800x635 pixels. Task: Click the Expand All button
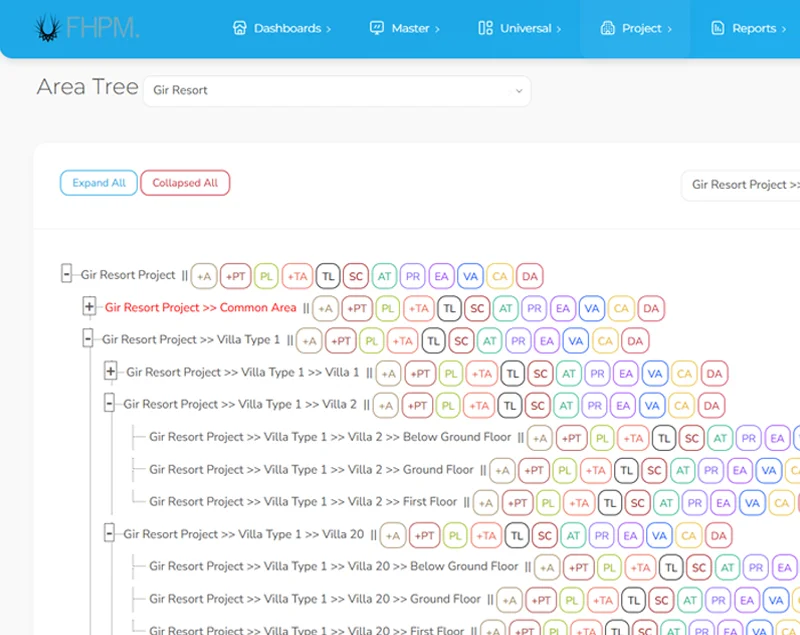(x=99, y=183)
